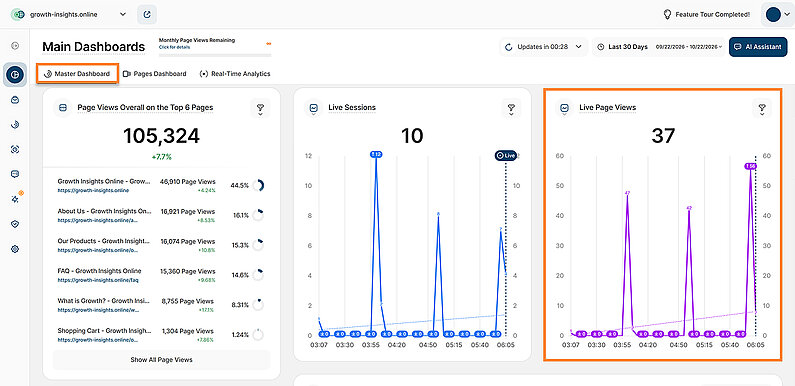795x386 pixels.
Task: Open the growth-insights.online/faq link
Action: (x=98, y=280)
